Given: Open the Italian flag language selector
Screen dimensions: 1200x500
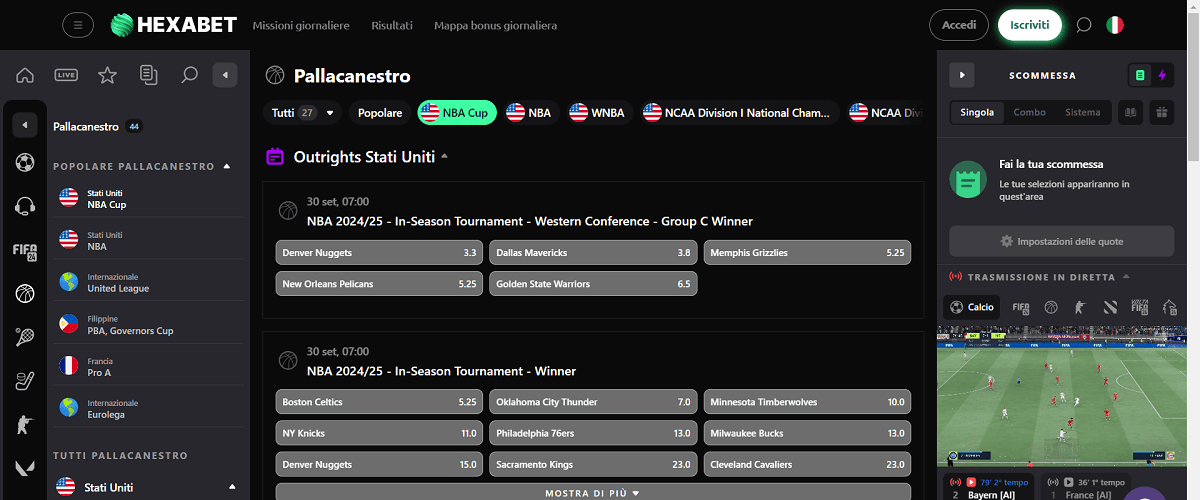Looking at the screenshot, I should [x=1115, y=25].
